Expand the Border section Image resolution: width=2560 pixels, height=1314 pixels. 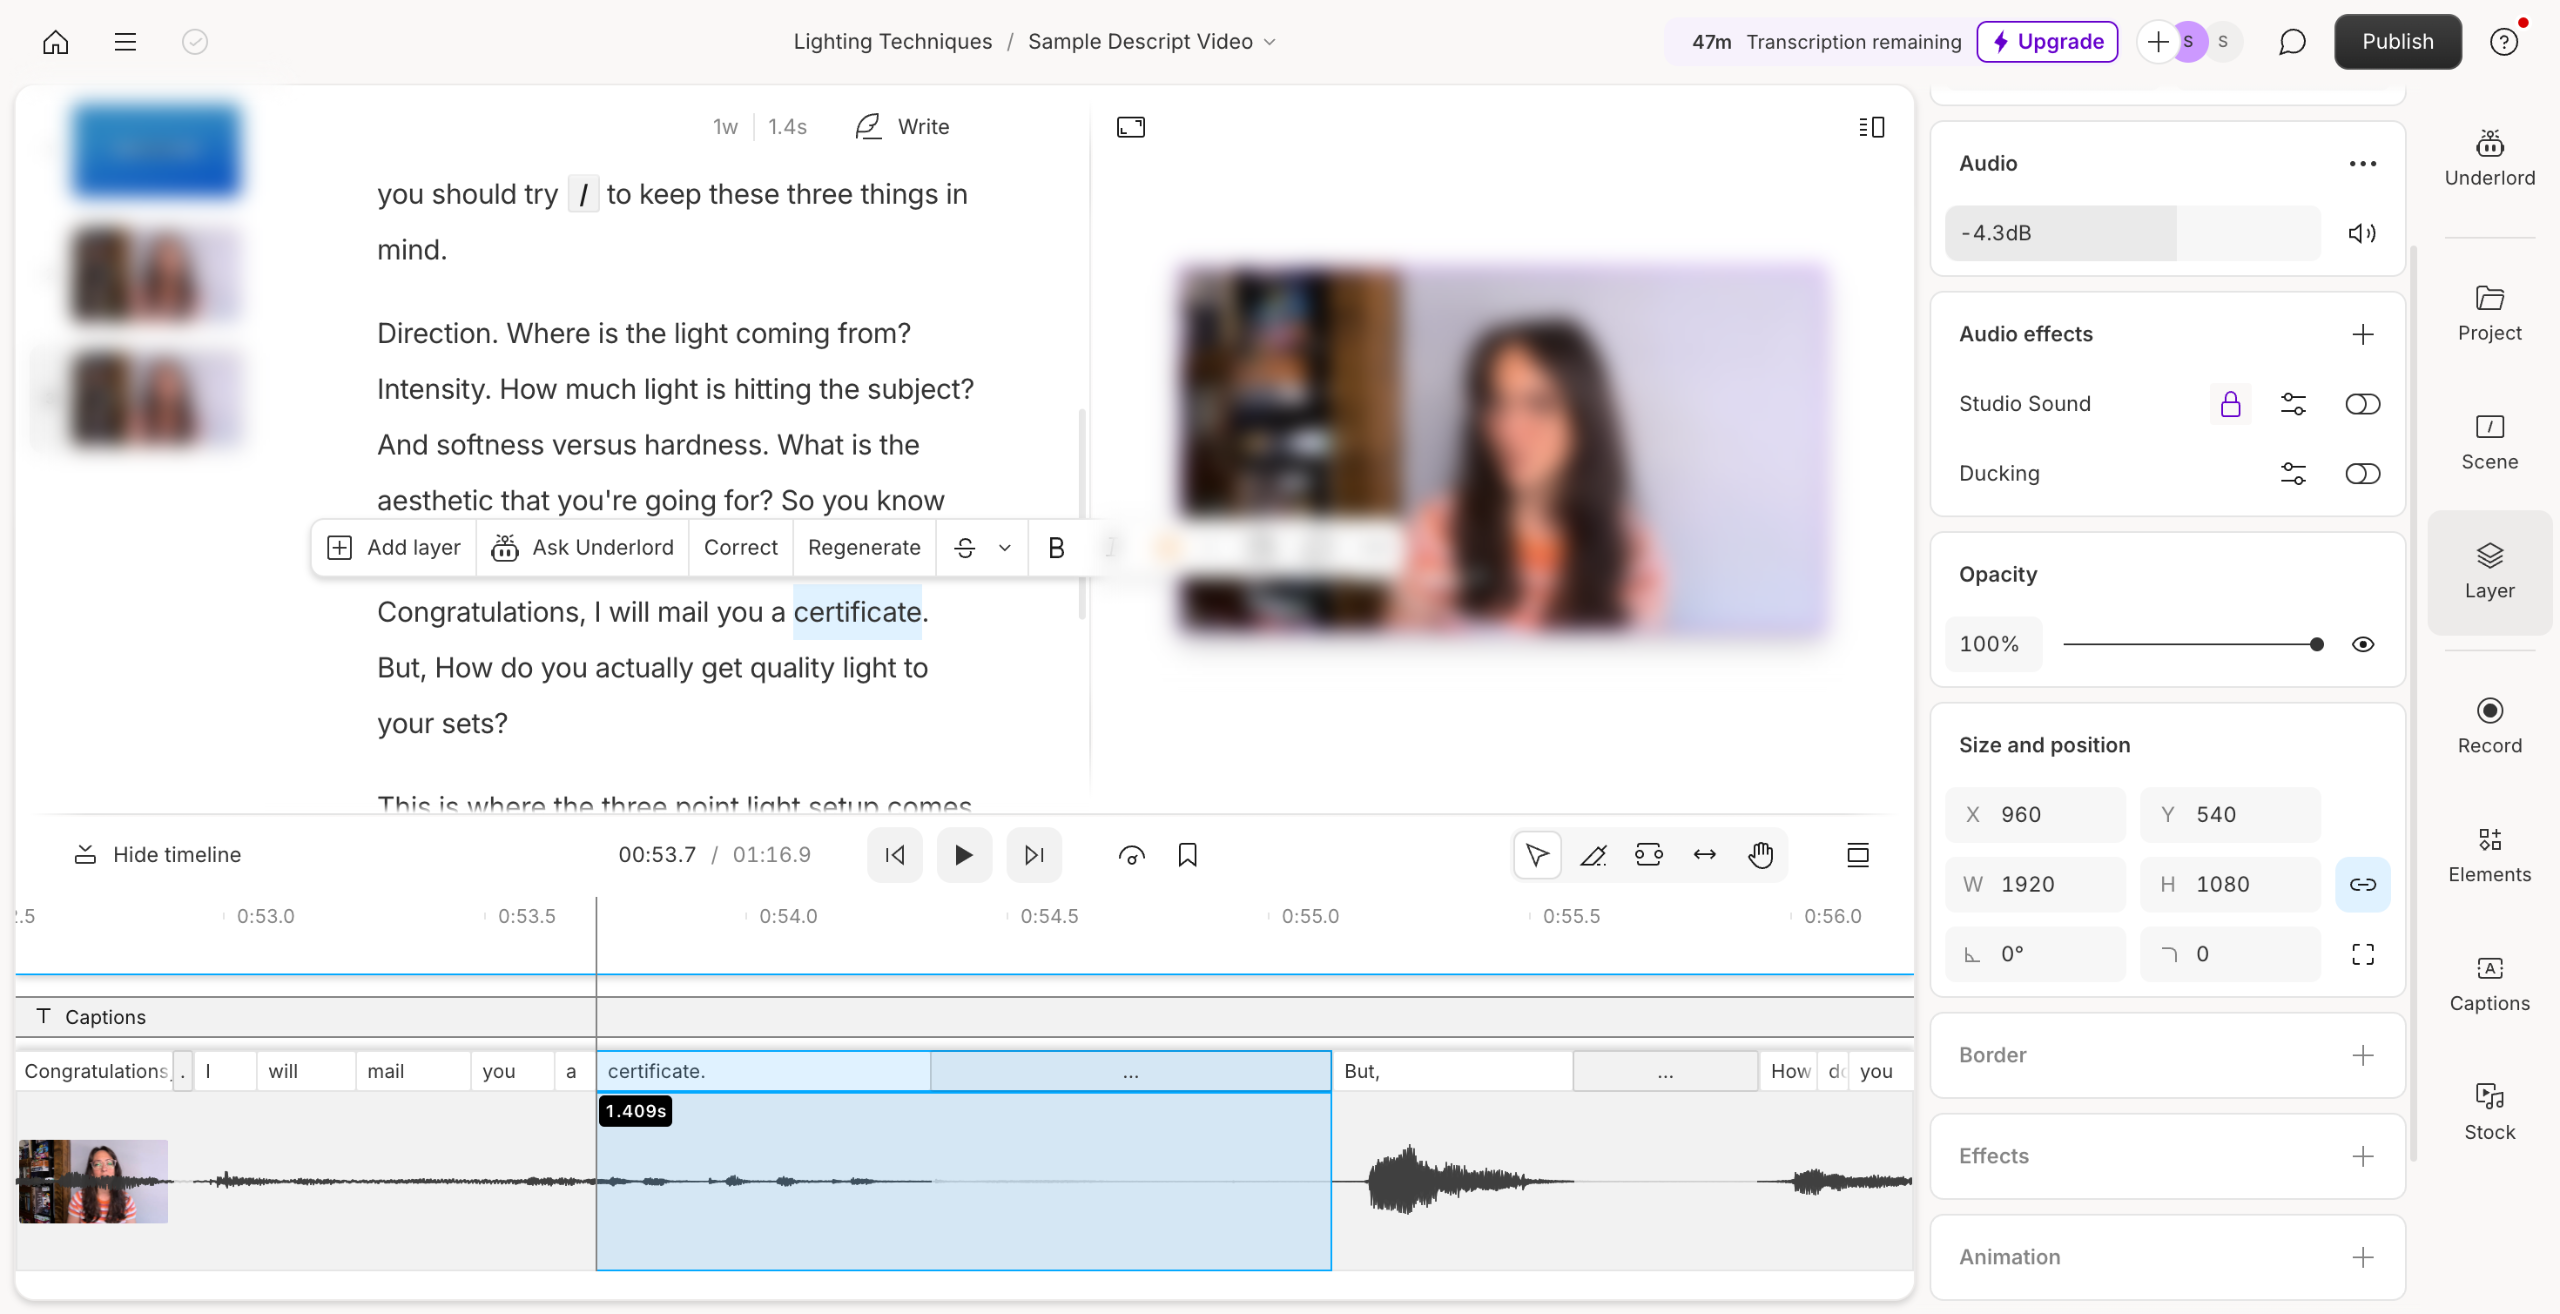click(2362, 1055)
